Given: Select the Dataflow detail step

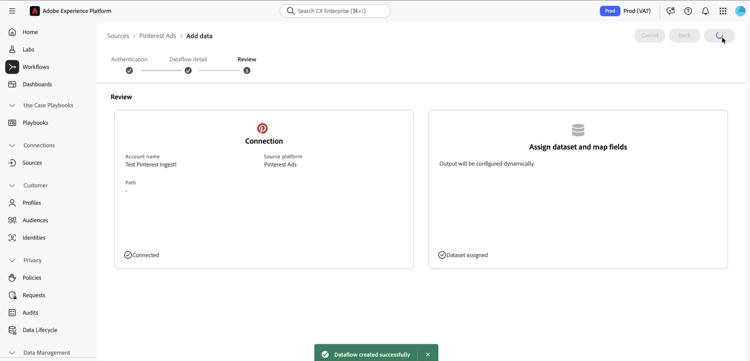Looking at the screenshot, I should 188,66.
